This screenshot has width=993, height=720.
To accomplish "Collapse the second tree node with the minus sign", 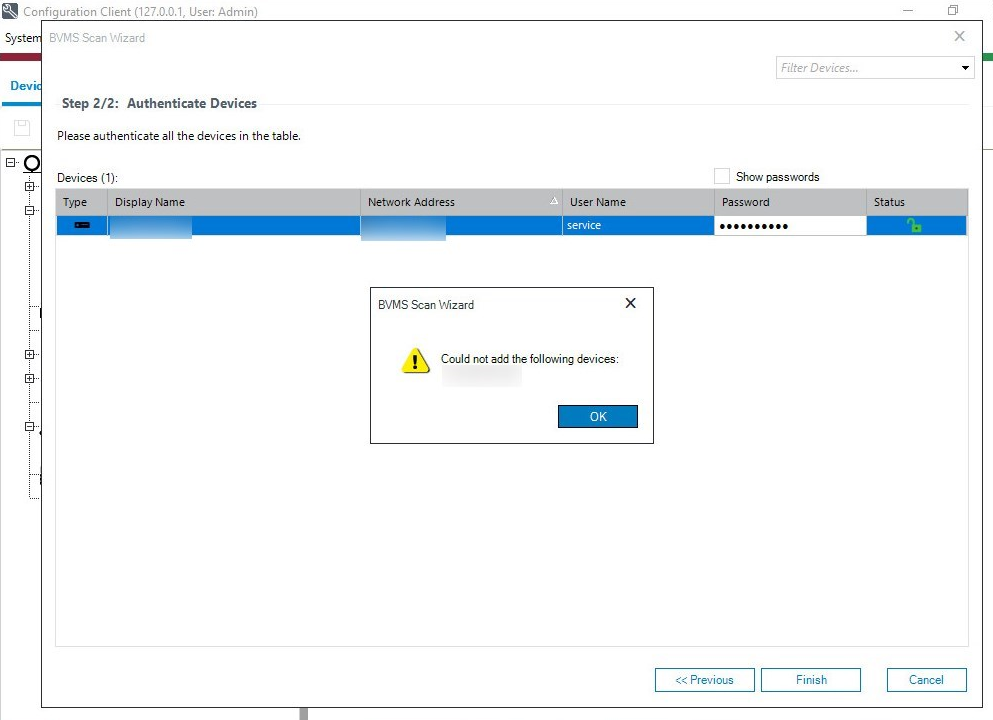I will 29,210.
